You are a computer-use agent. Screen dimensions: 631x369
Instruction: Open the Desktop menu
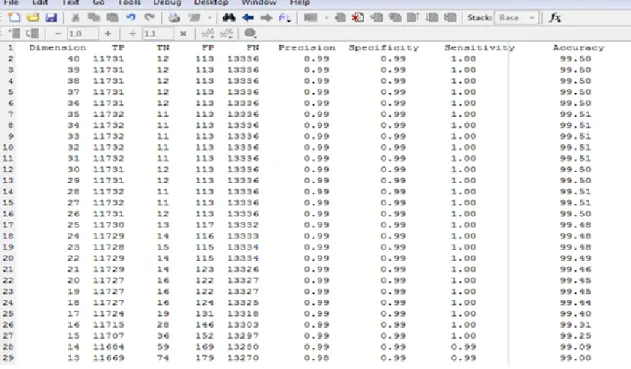click(x=211, y=3)
